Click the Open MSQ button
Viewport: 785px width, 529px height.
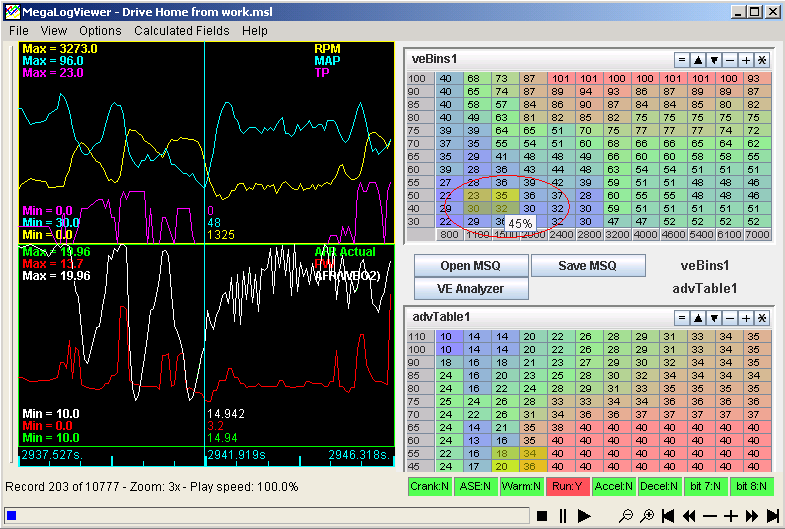[471, 266]
